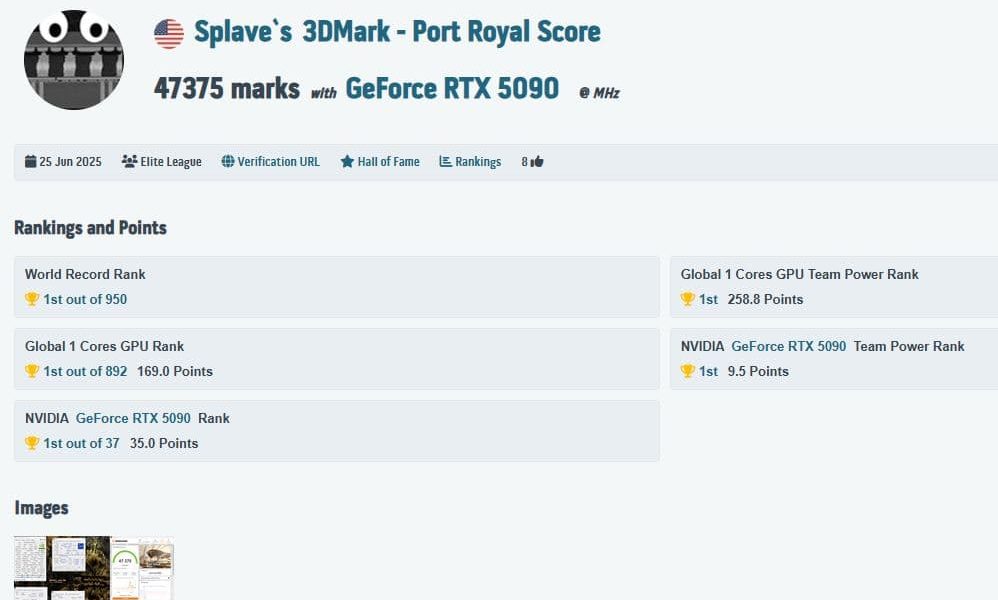Click the trophy icon under Global 1 Cores GPU Rank
The width and height of the screenshot is (998, 600).
pyautogui.click(x=32, y=371)
